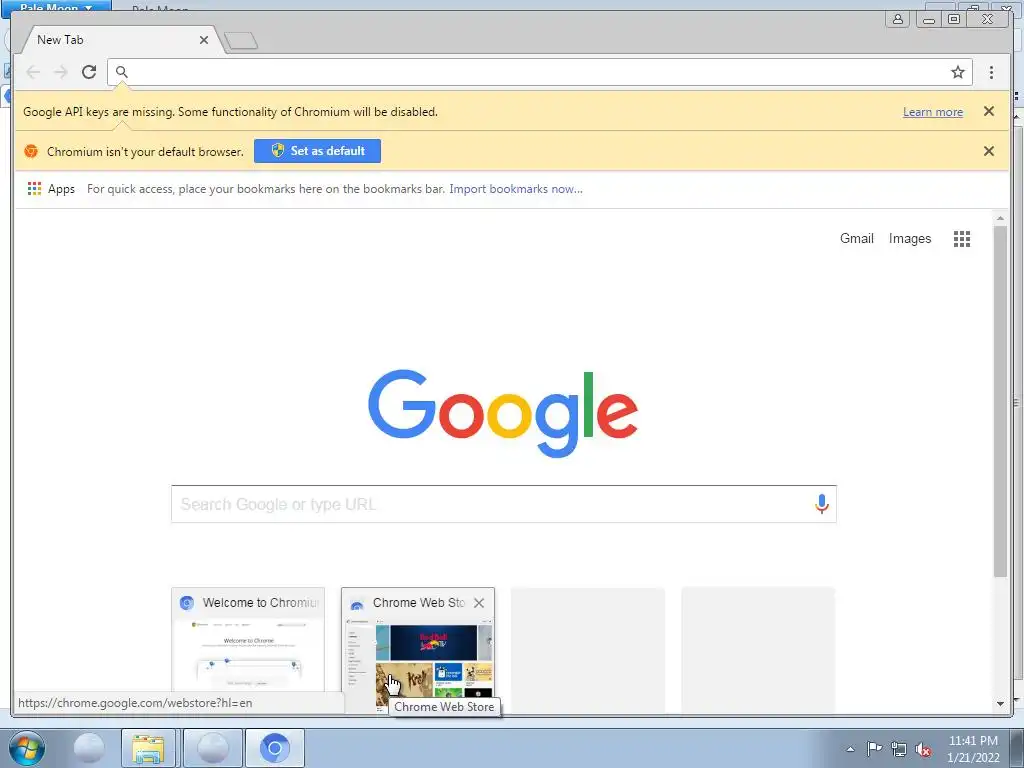The height and width of the screenshot is (768, 1024).
Task: Set Chromium as default browser
Action: [x=317, y=151]
